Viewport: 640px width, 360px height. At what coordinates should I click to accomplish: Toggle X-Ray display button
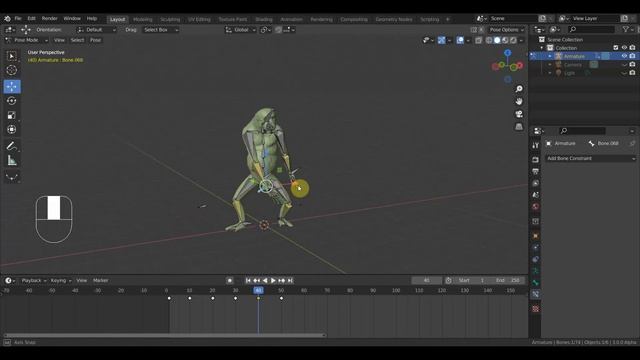click(478, 40)
